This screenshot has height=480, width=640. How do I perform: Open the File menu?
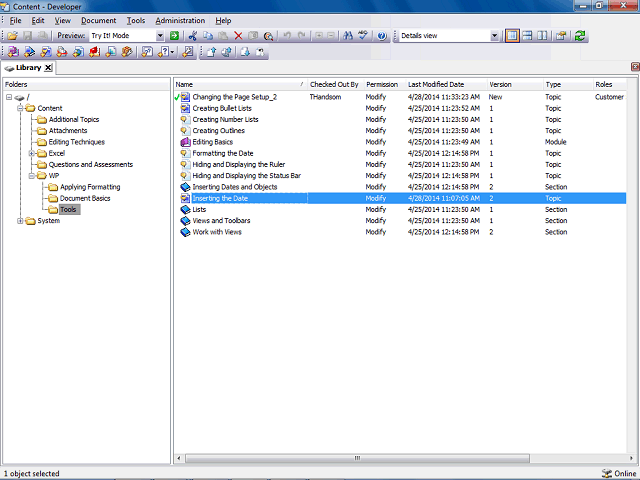16,20
